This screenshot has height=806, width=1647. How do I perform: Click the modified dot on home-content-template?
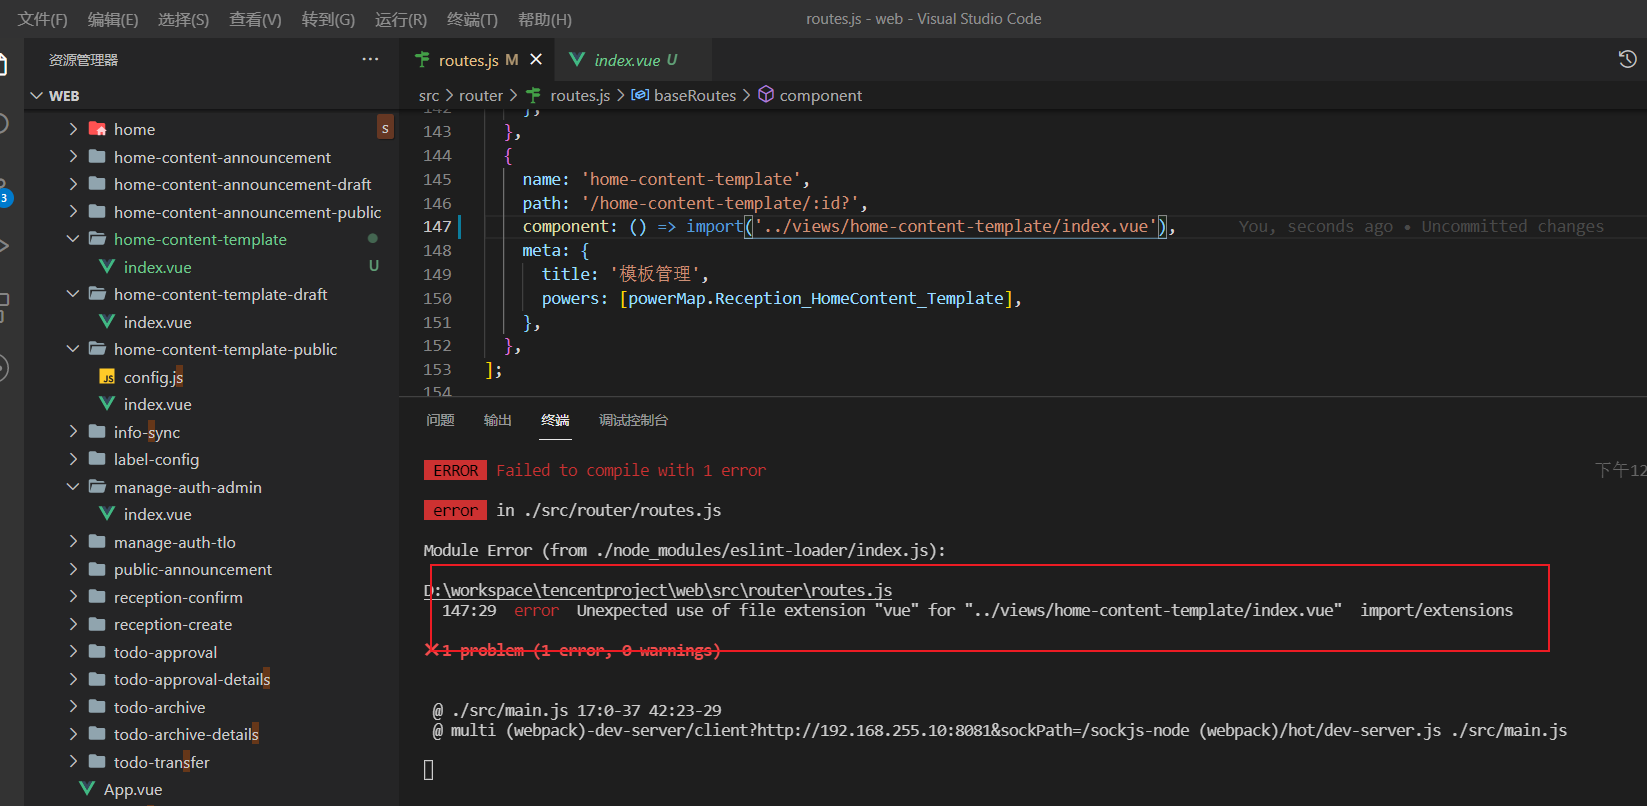click(373, 239)
